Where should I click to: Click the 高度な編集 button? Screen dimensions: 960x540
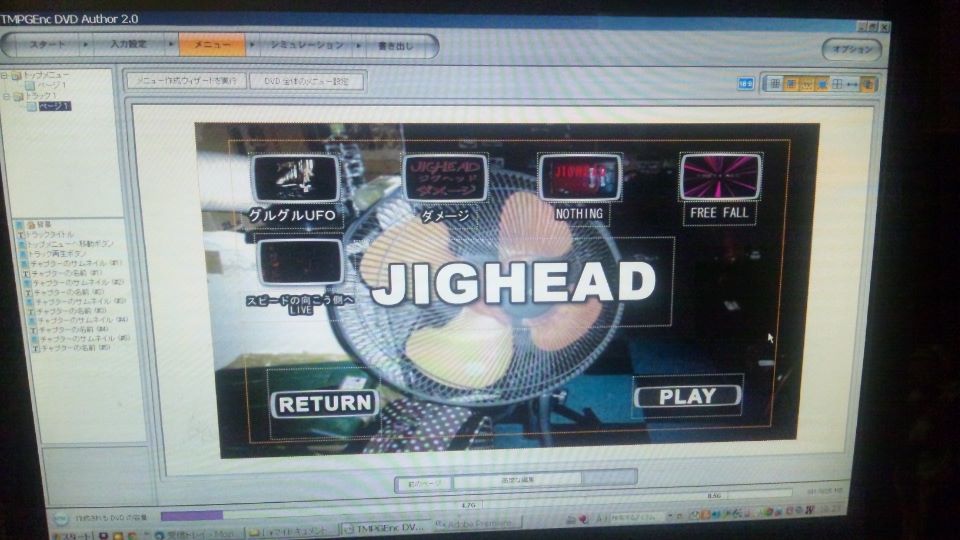[518, 481]
